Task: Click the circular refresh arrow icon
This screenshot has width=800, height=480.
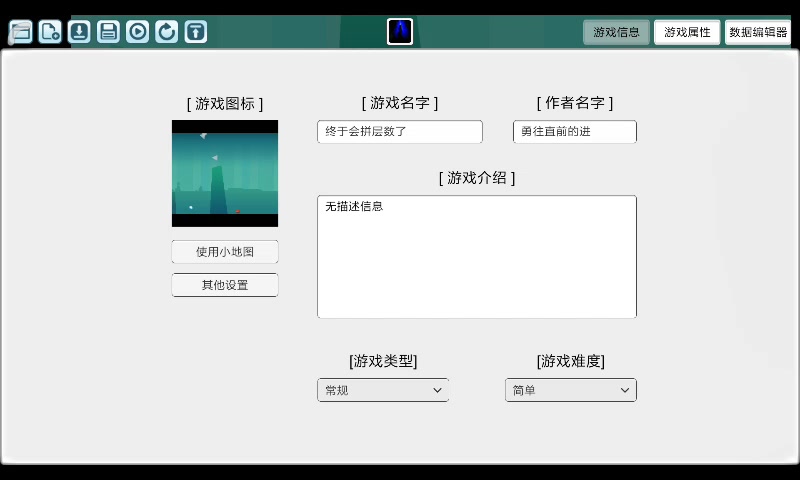Action: (166, 32)
